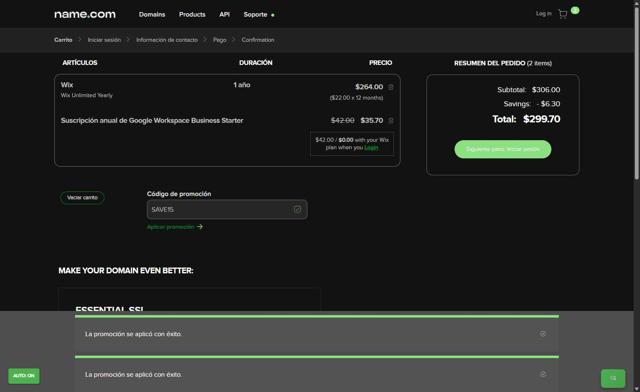The height and width of the screenshot is (392, 640).
Task: Click the Login link in Wix offer
Action: 371,147
